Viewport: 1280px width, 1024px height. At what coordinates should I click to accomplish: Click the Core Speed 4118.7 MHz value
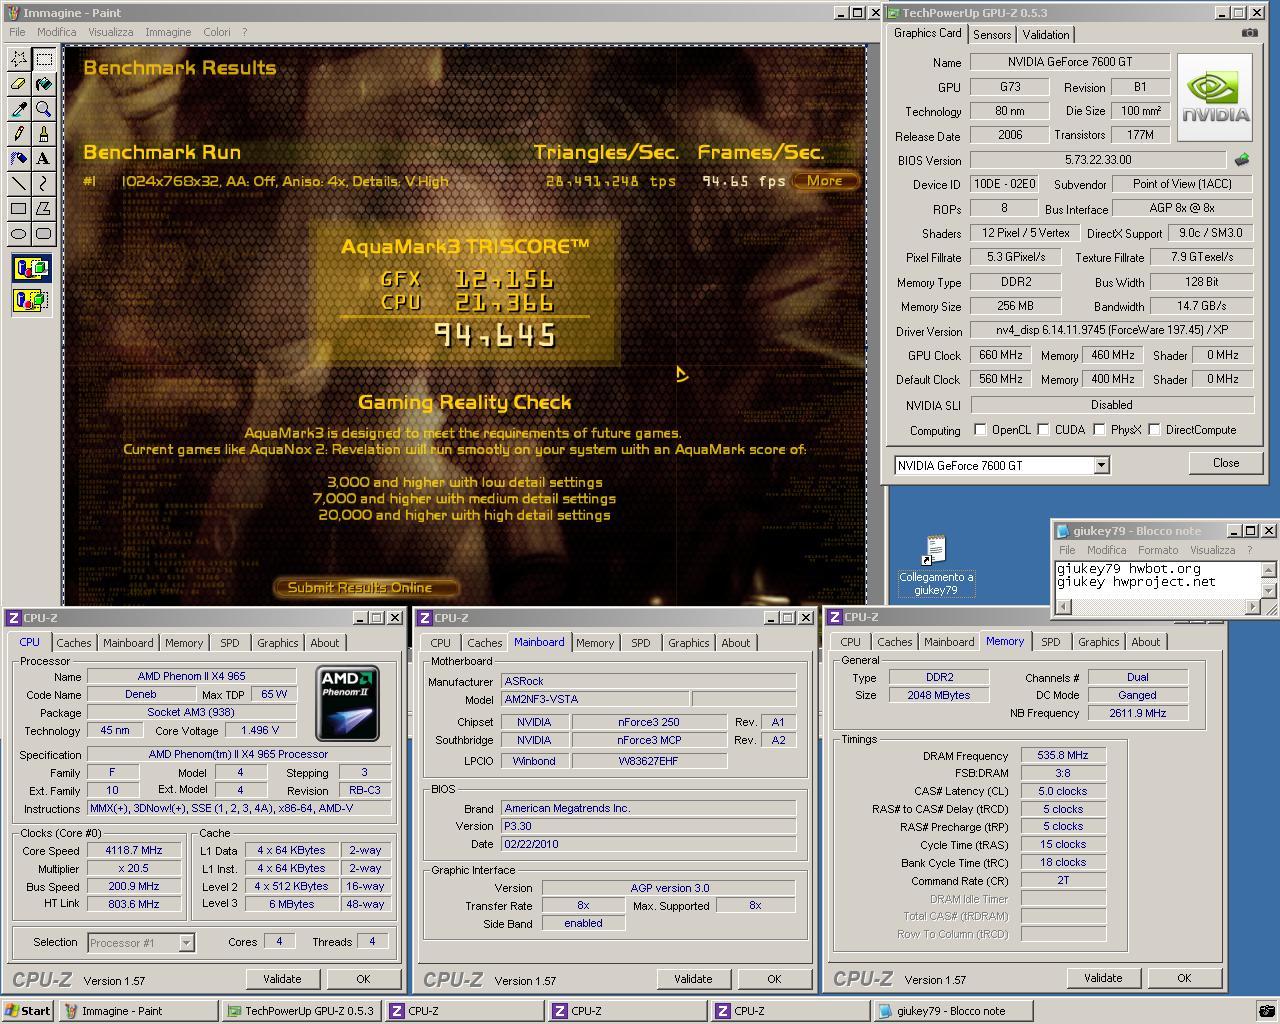(x=134, y=850)
